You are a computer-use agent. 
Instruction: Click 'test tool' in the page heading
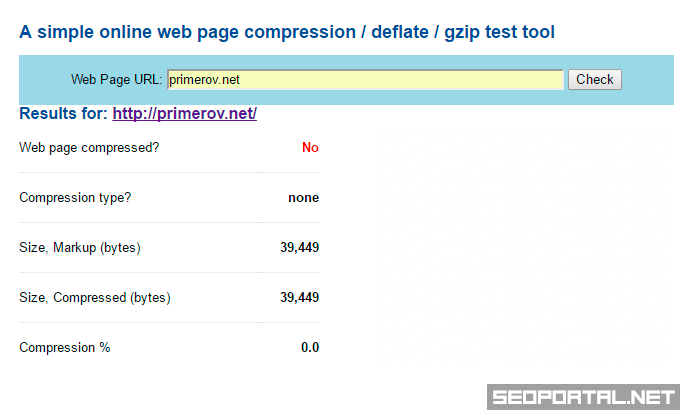click(520, 32)
